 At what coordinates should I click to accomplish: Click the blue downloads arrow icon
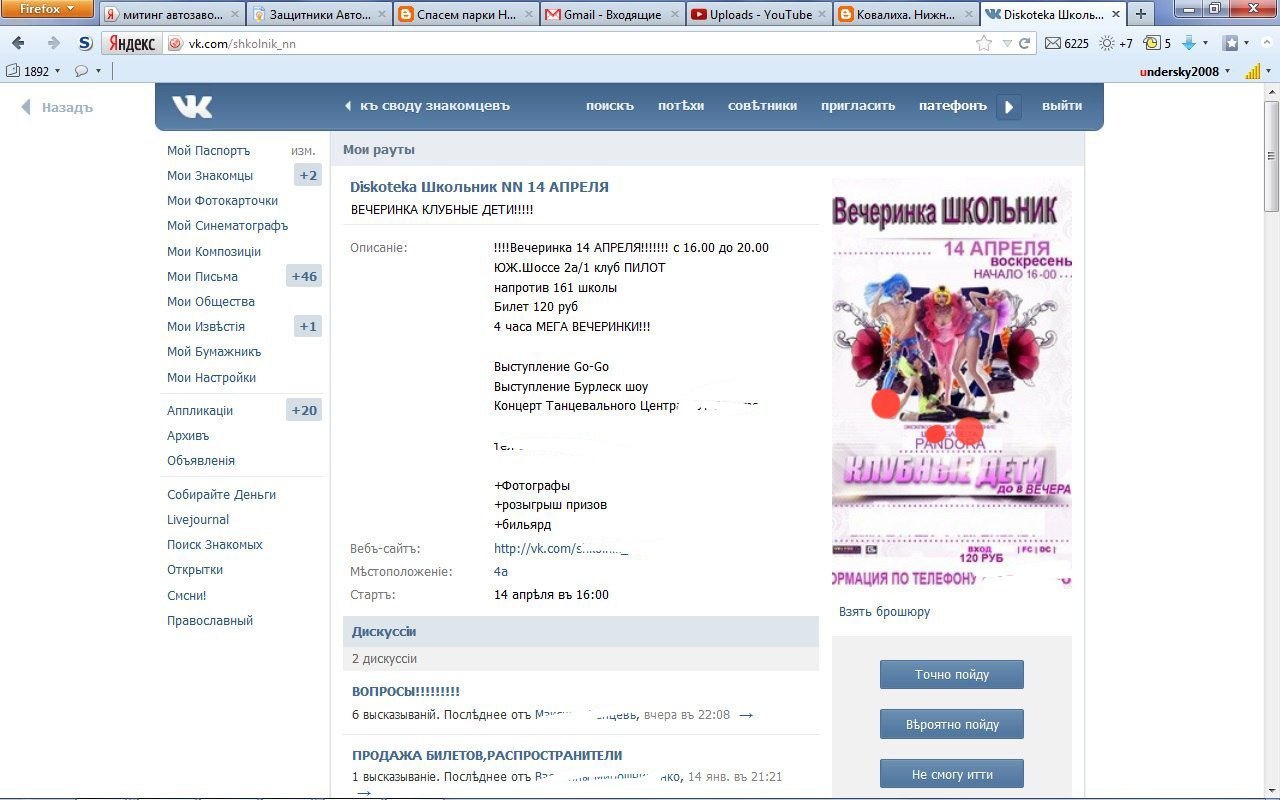(1189, 44)
